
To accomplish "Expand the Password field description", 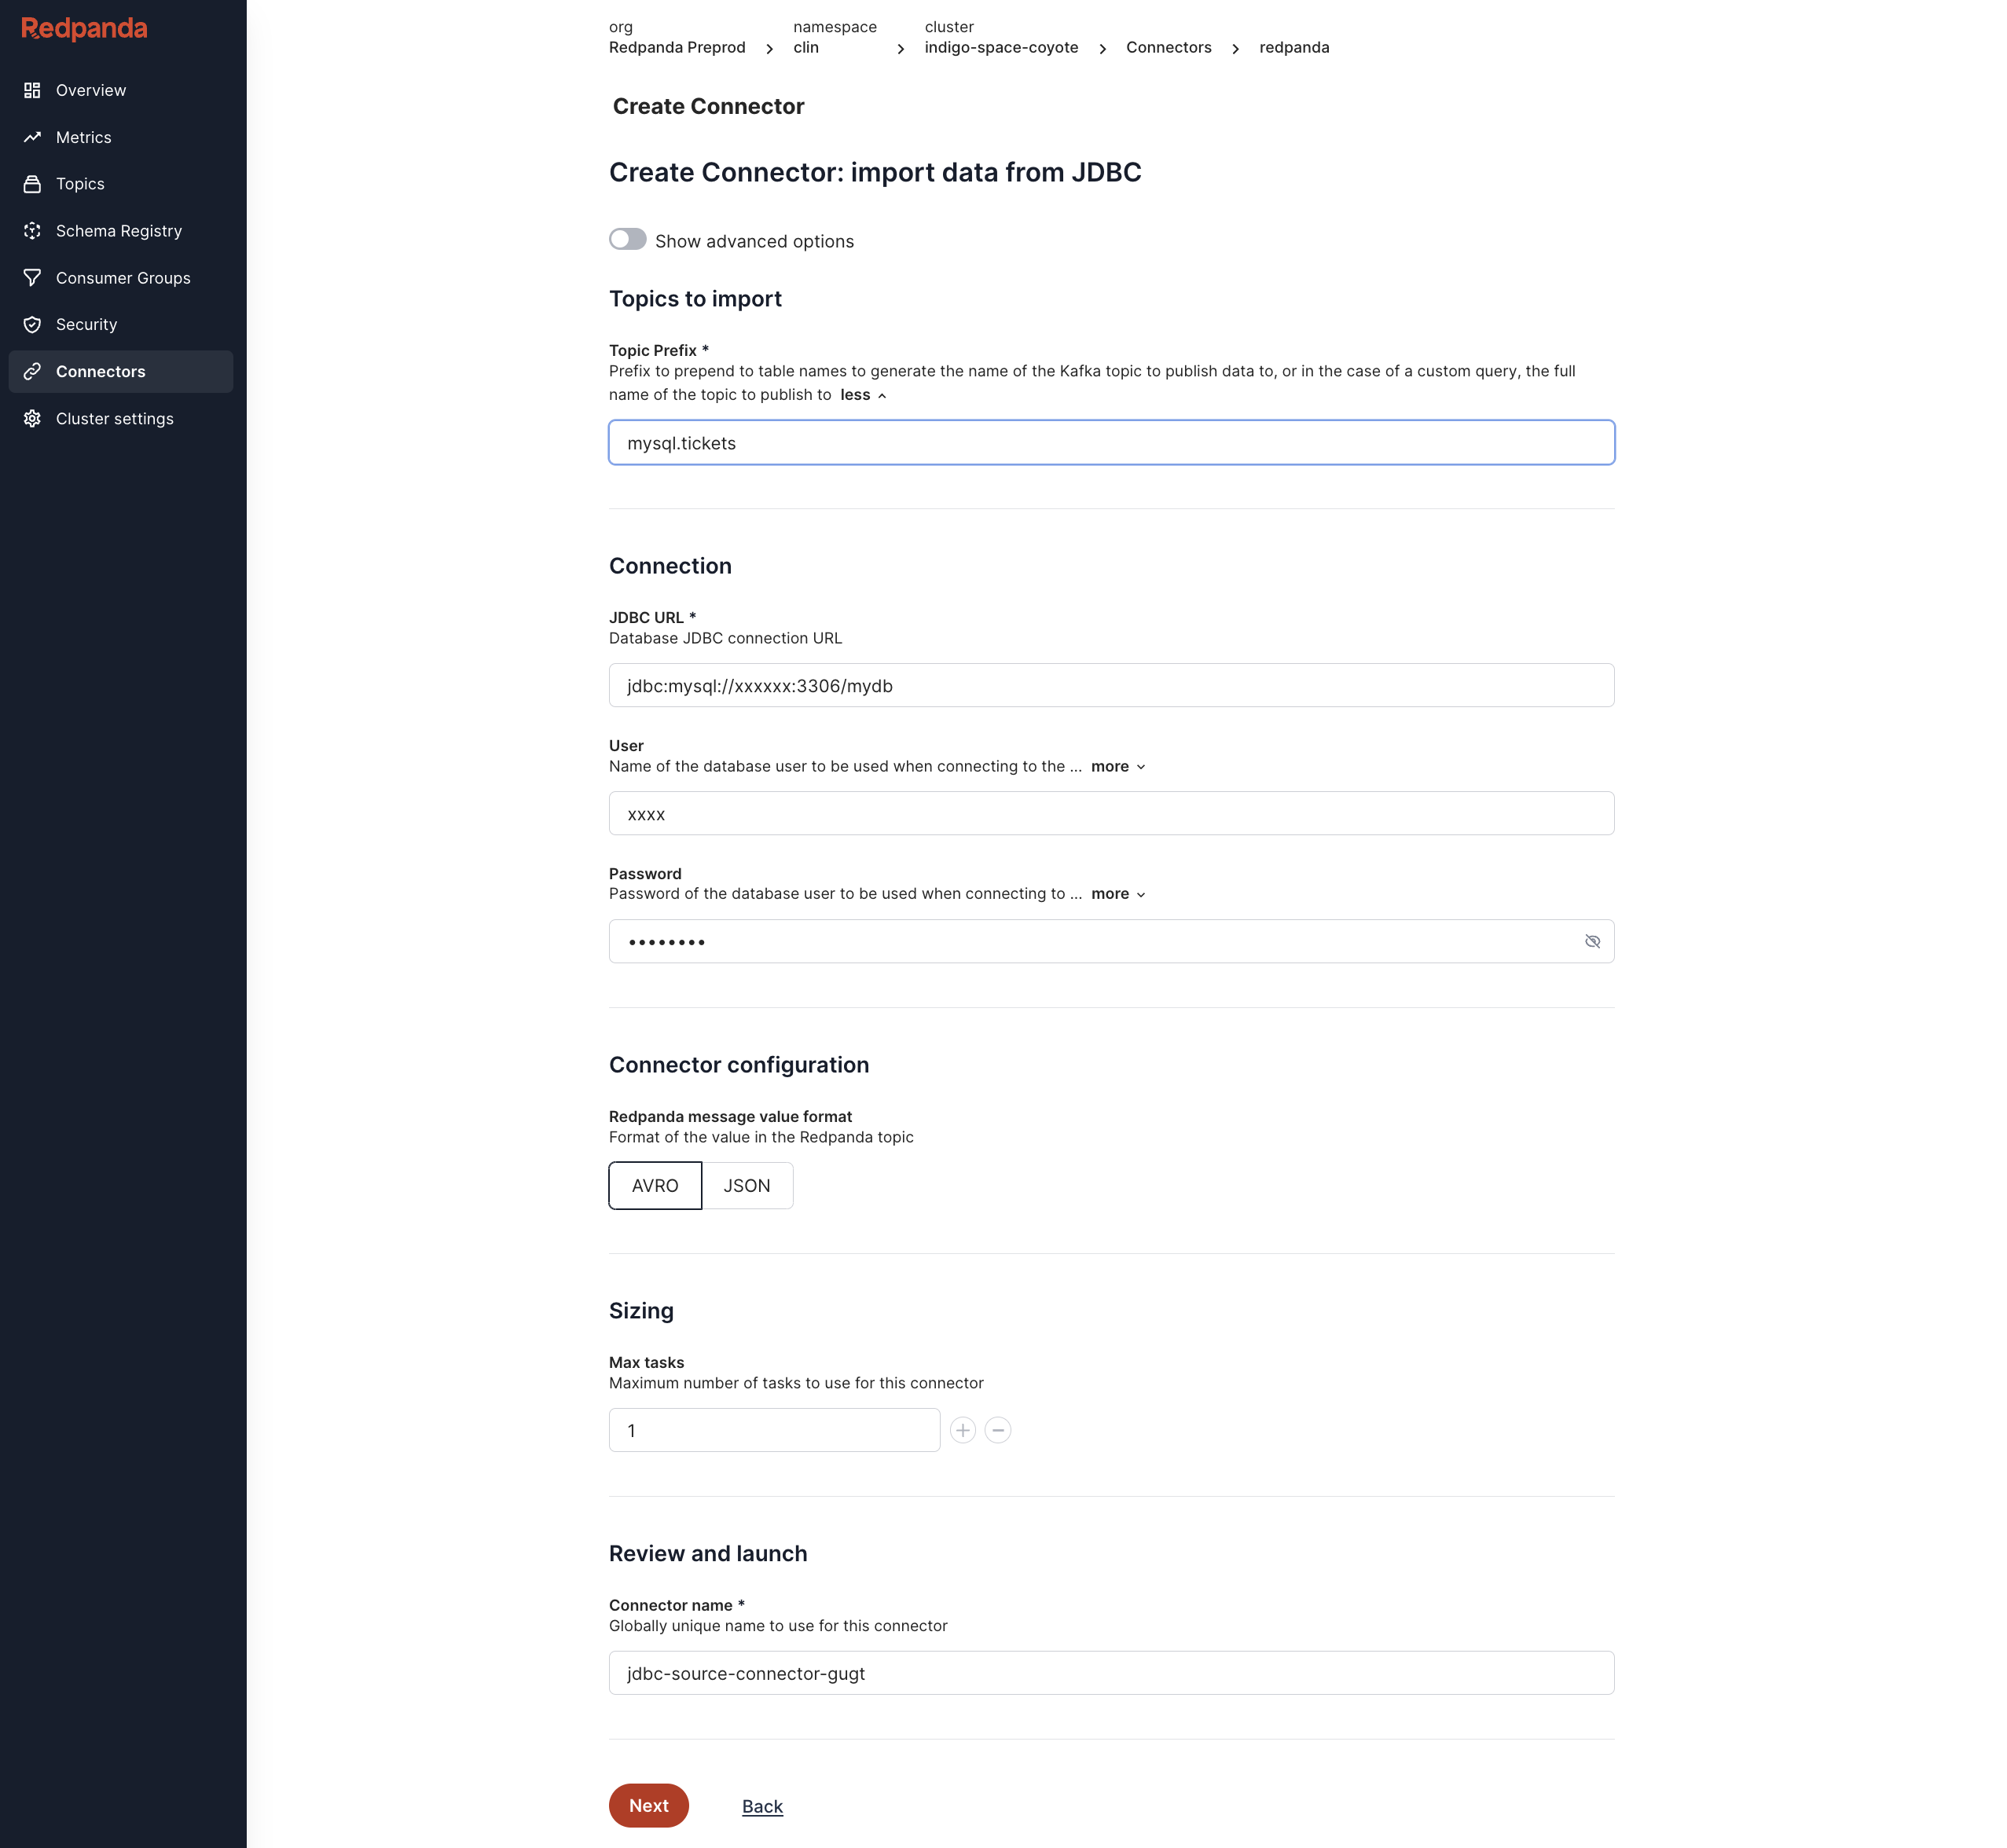I will coord(1112,893).
